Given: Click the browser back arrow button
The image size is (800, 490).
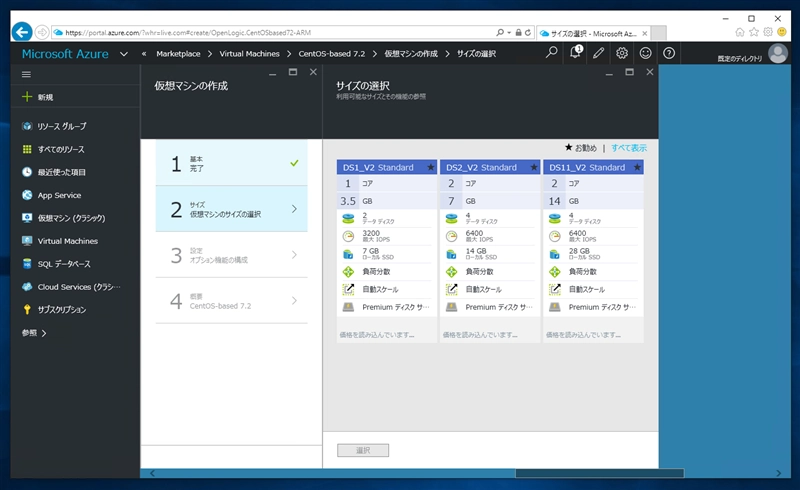Looking at the screenshot, I should (x=22, y=32).
